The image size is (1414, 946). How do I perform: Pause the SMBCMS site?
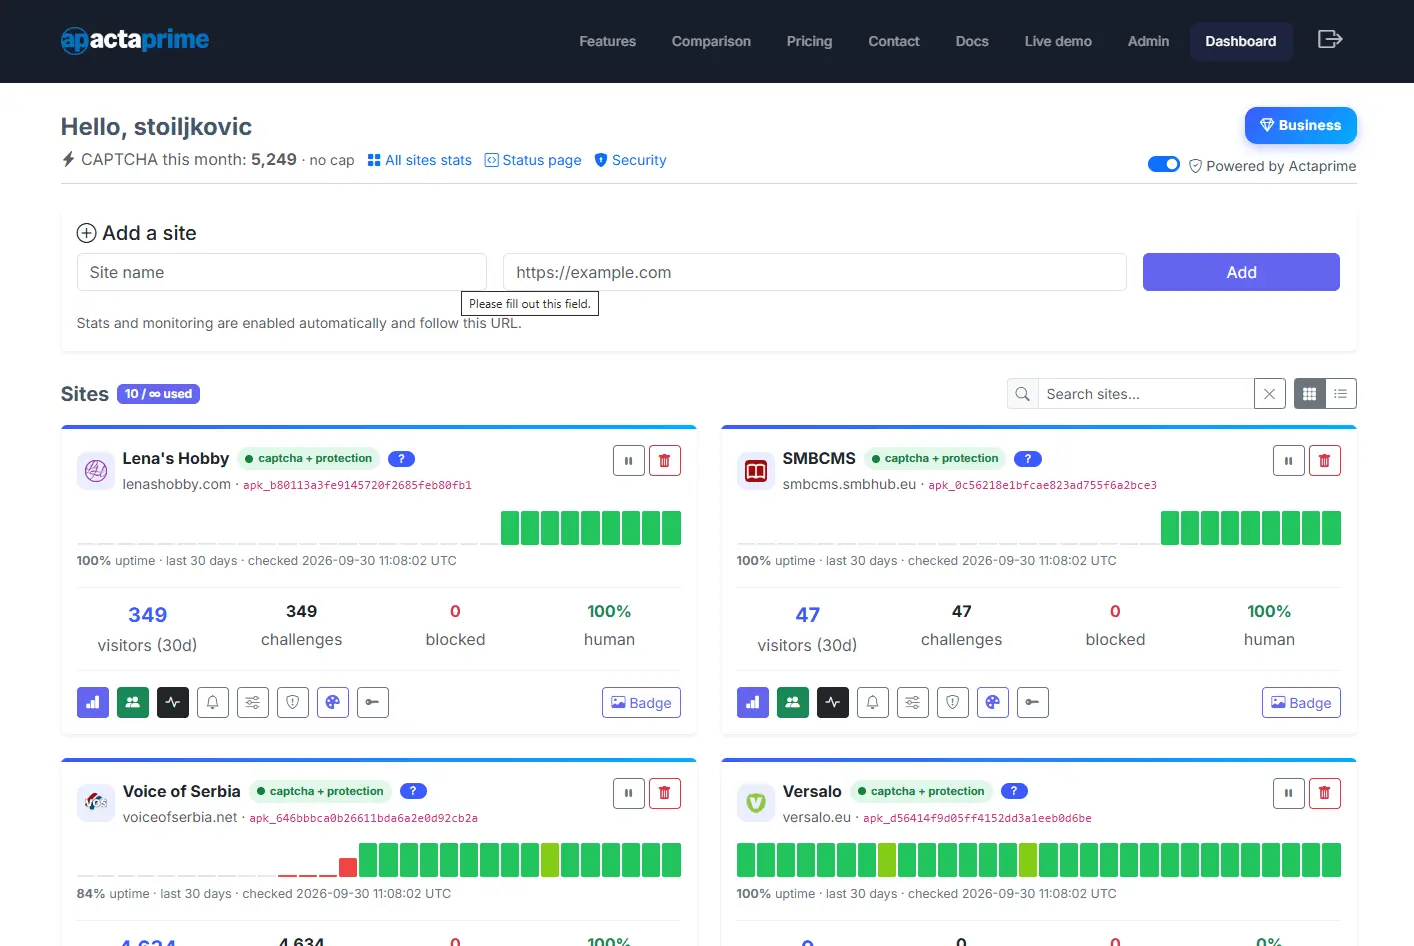[x=1289, y=461]
